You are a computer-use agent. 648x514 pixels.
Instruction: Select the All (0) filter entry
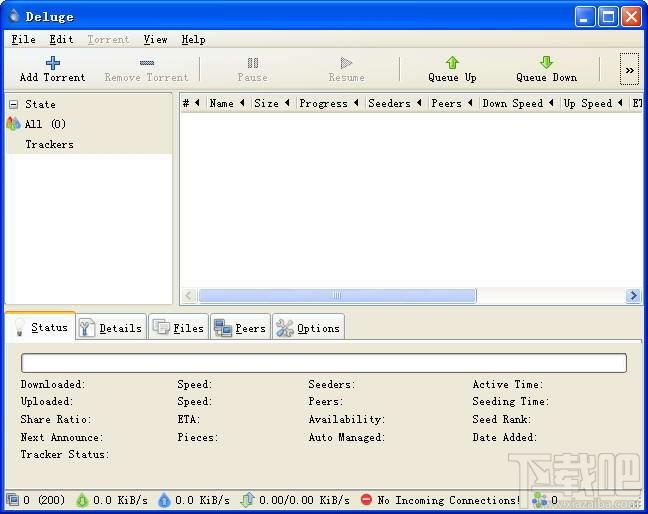point(45,124)
